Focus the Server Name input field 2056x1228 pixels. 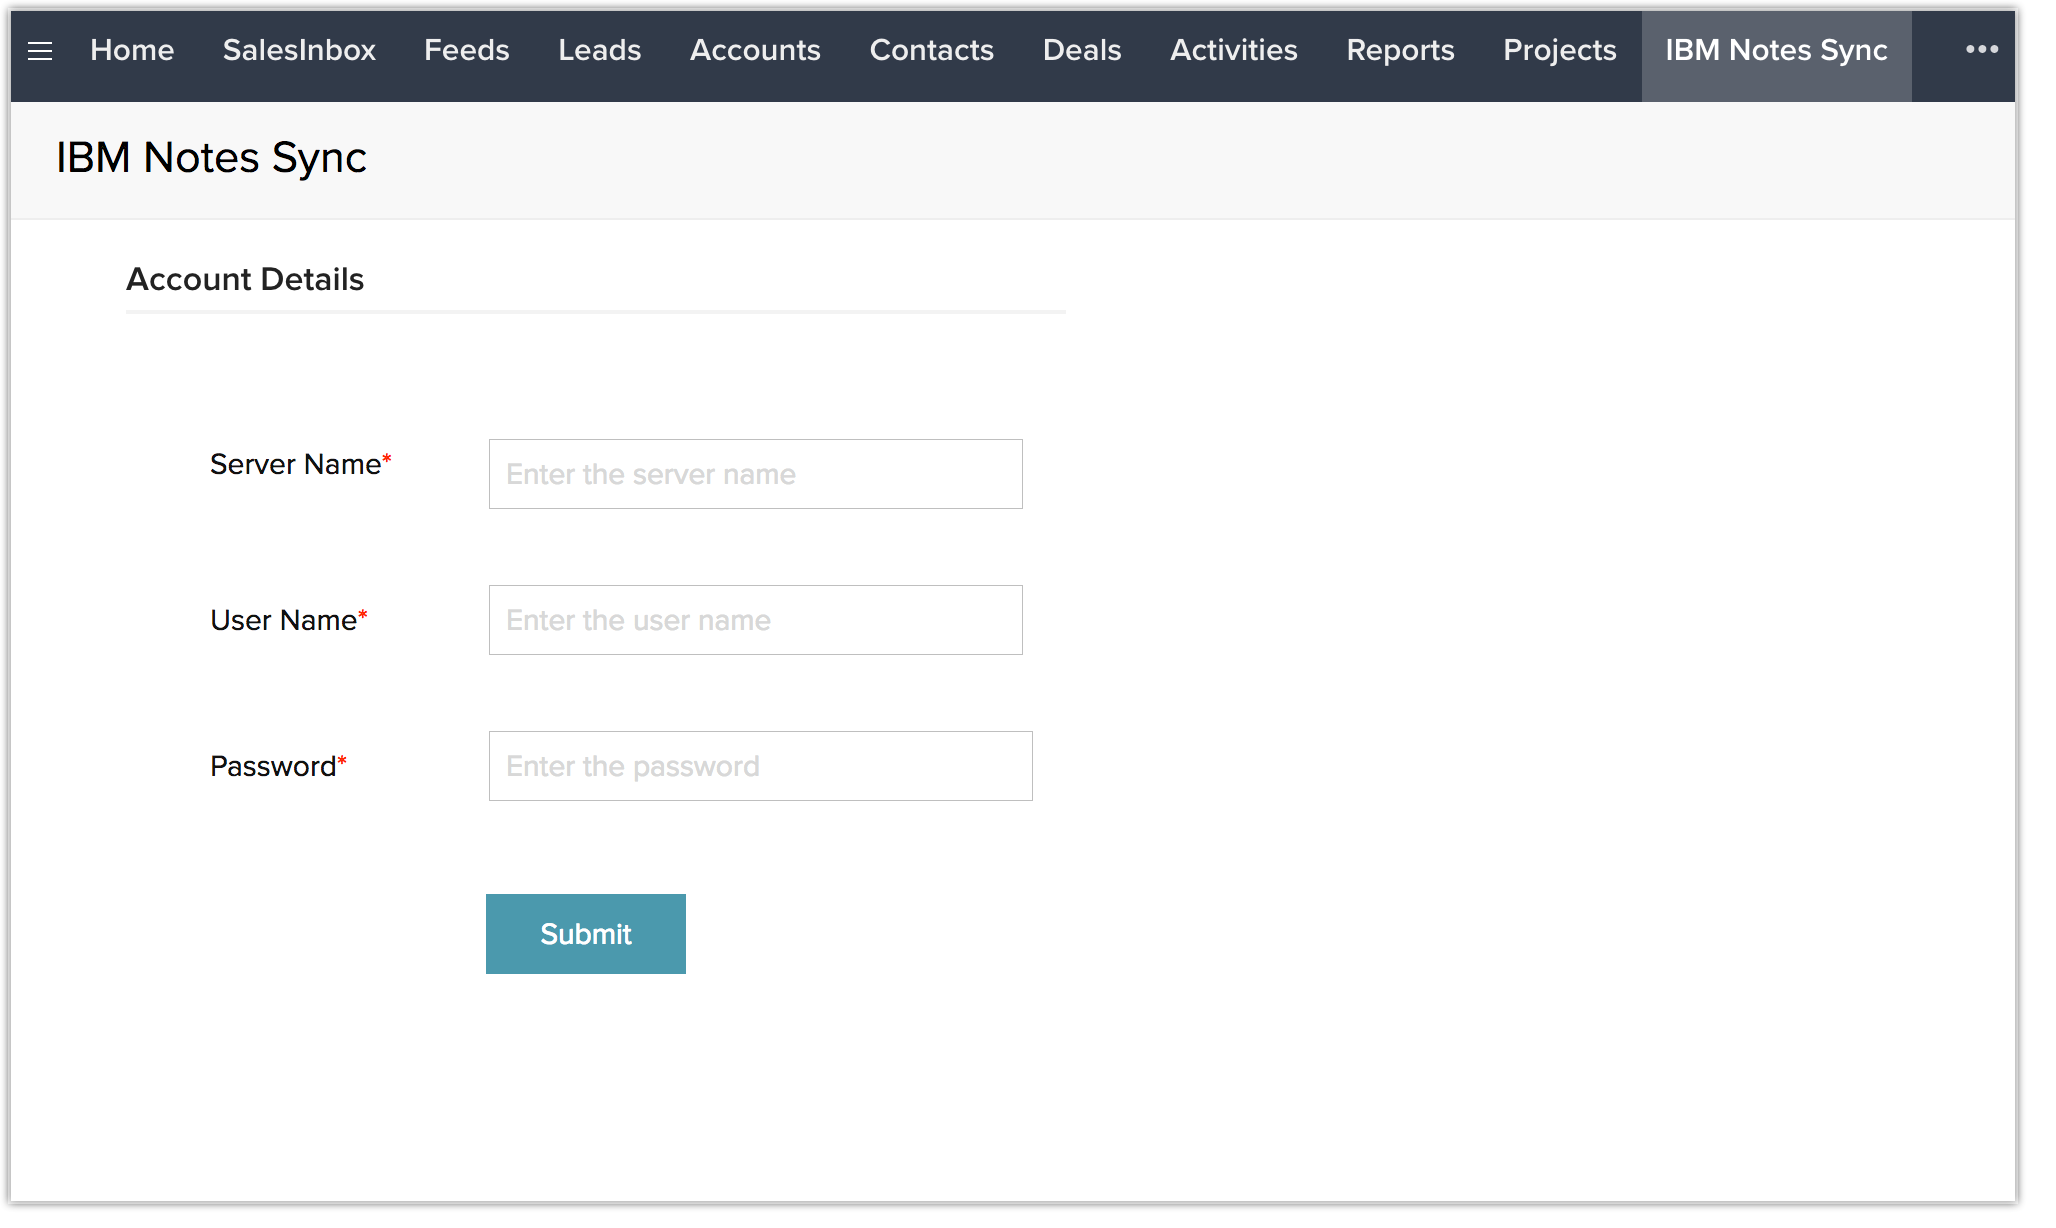[755, 474]
